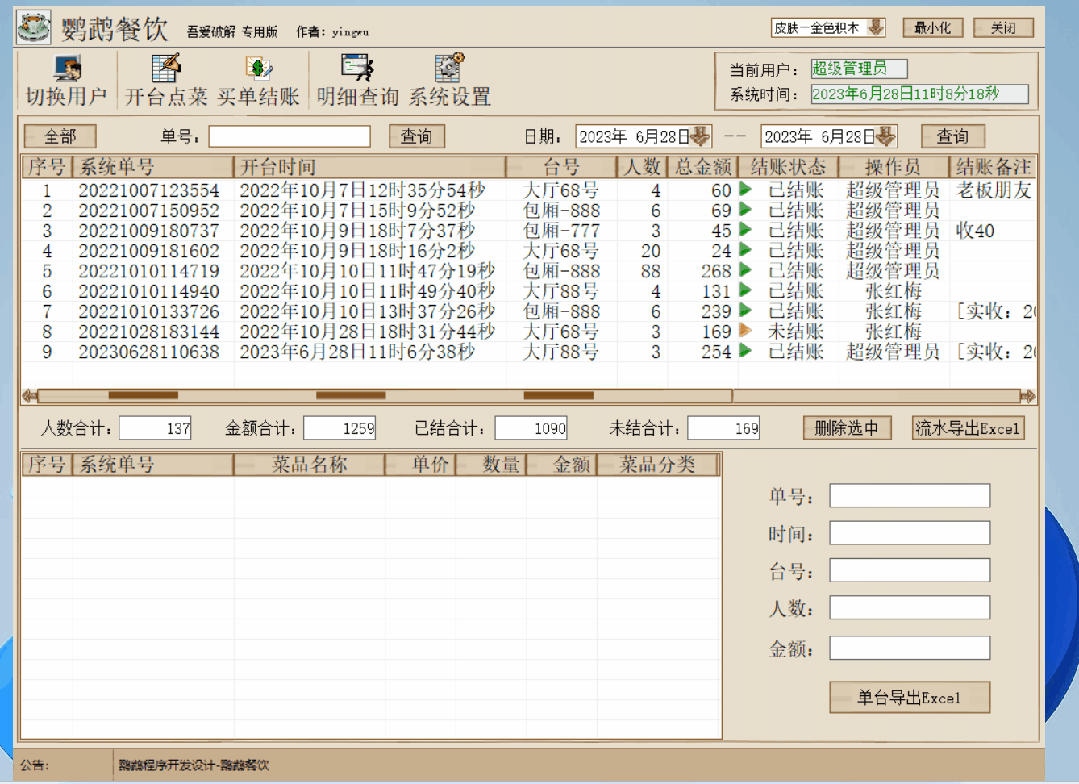Viewport: 1079px width, 784px height.
Task: Click the 操作员 column header
Action: (893, 167)
